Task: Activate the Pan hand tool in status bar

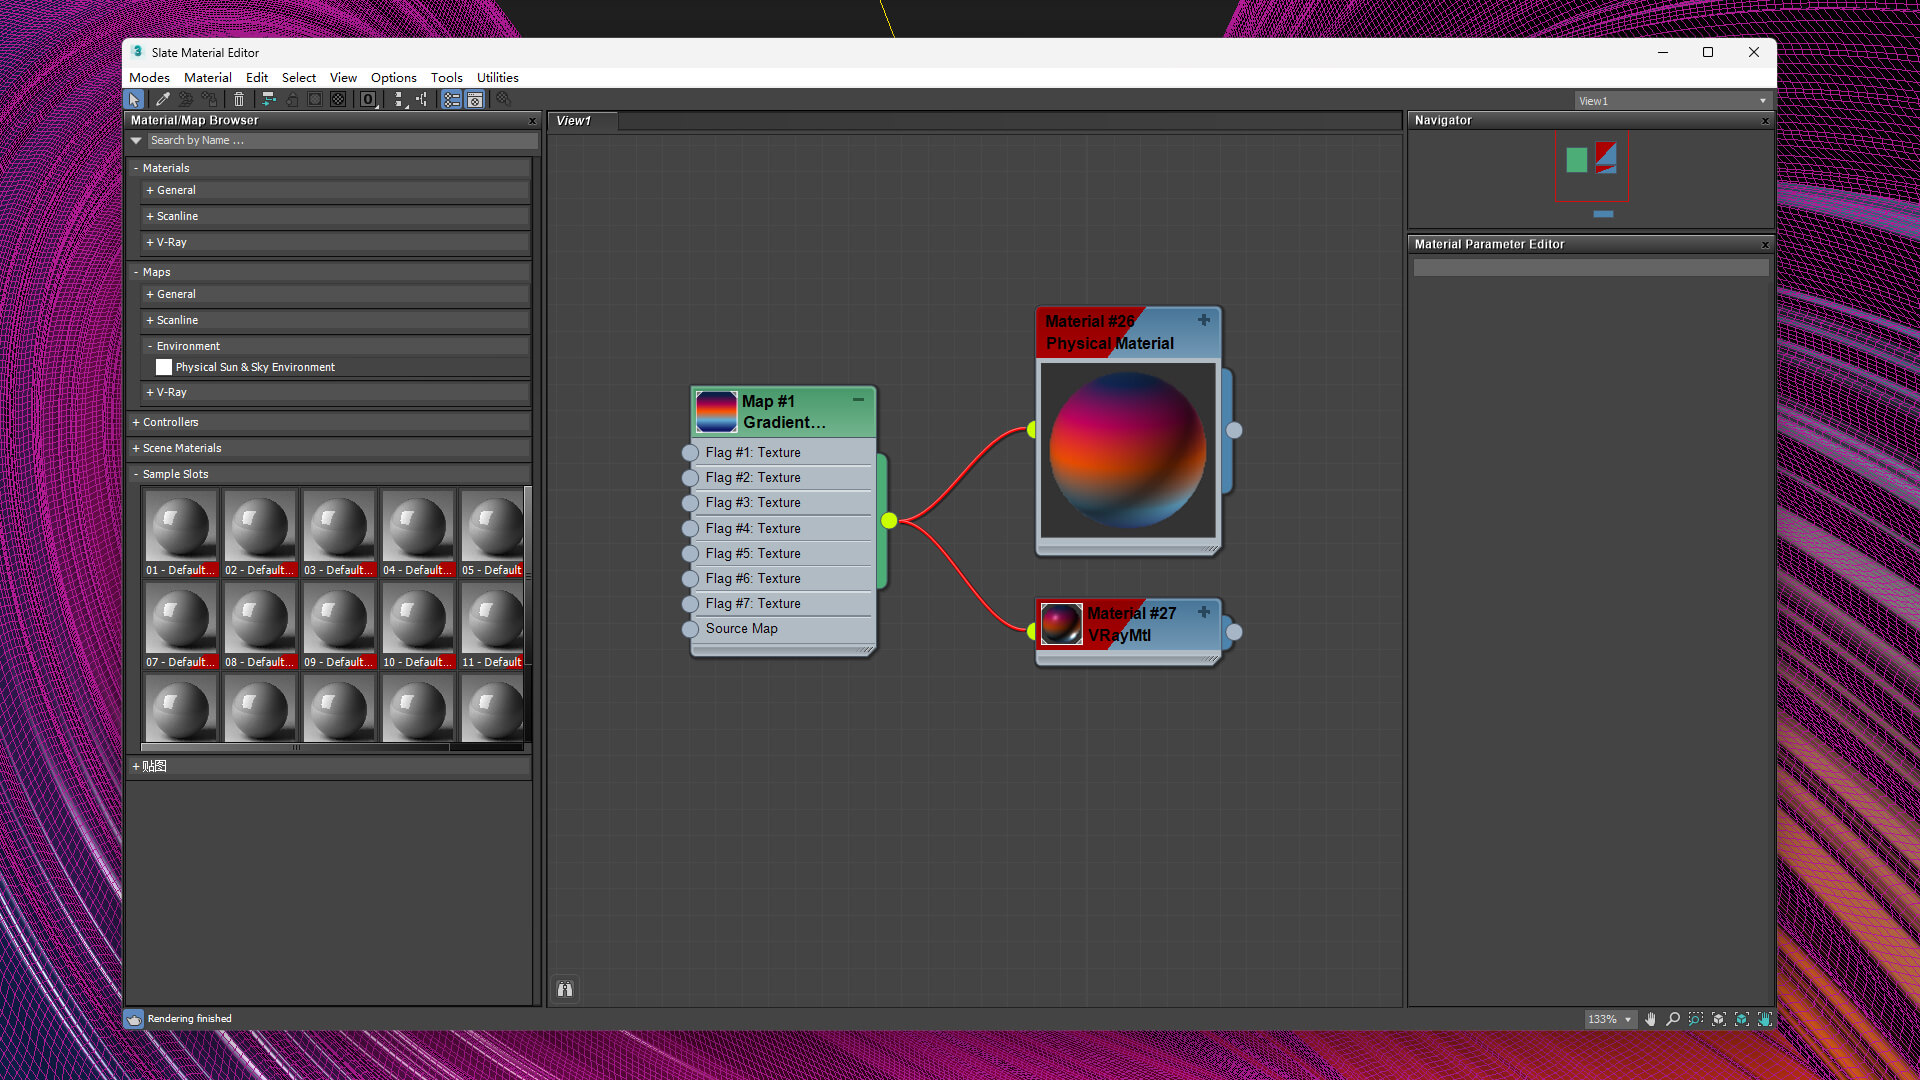Action: [1650, 1019]
